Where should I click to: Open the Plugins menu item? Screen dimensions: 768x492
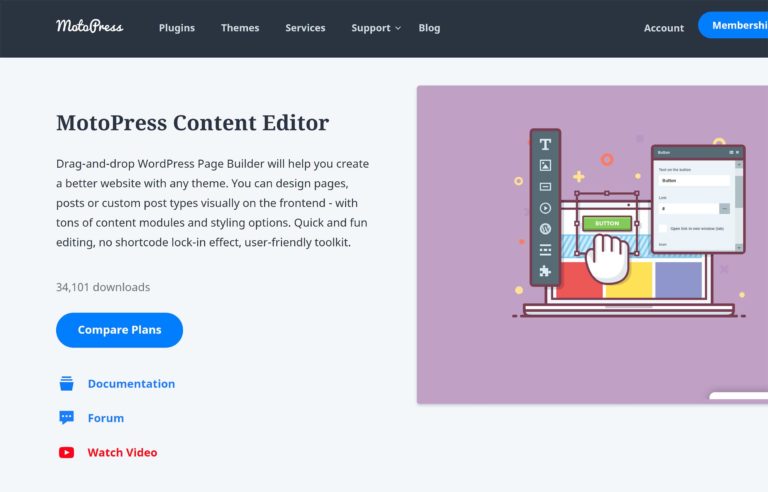177,28
